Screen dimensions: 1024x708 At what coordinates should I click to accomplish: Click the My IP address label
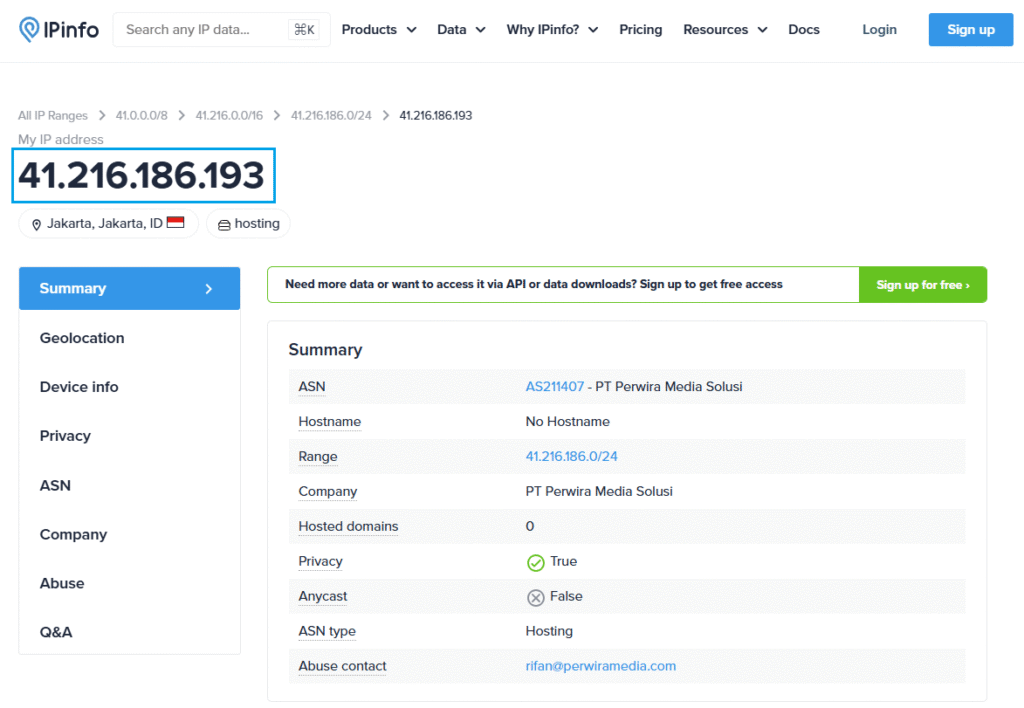click(61, 140)
